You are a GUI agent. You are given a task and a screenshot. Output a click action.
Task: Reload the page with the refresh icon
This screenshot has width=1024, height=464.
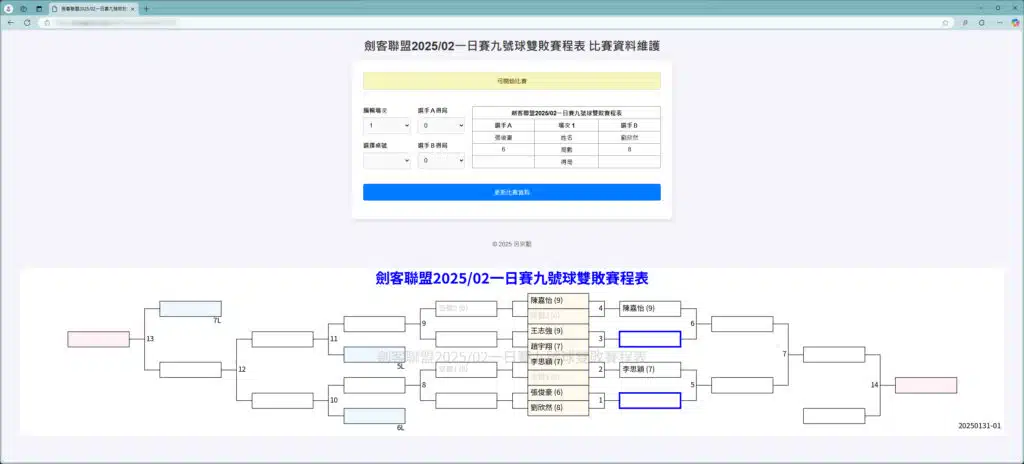click(x=27, y=22)
